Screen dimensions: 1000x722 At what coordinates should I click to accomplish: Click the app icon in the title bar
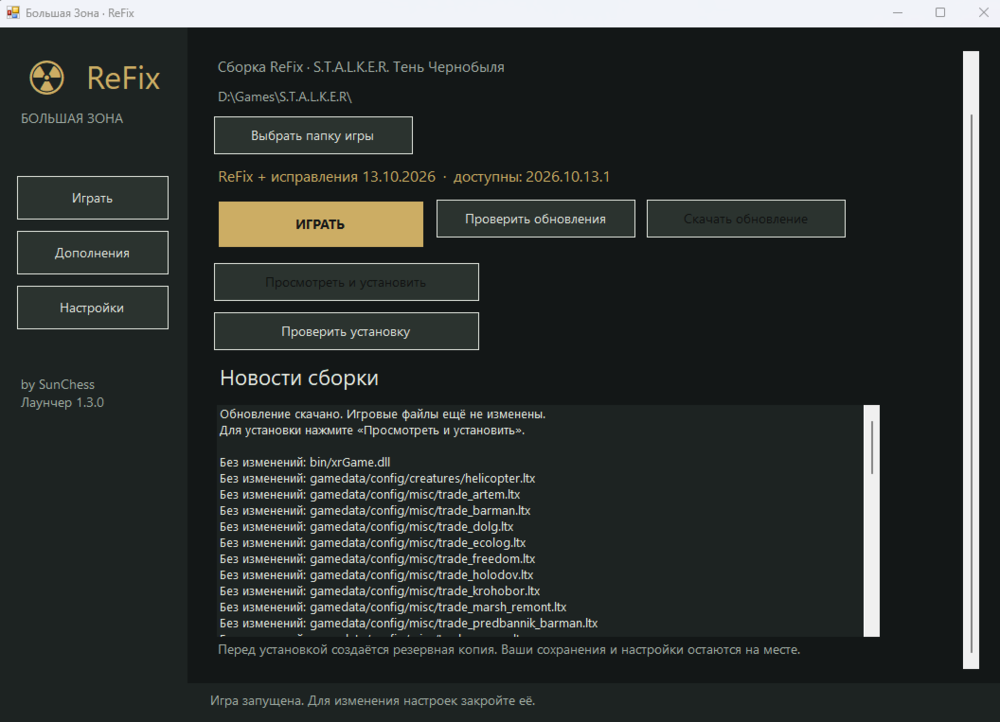click(x=13, y=13)
